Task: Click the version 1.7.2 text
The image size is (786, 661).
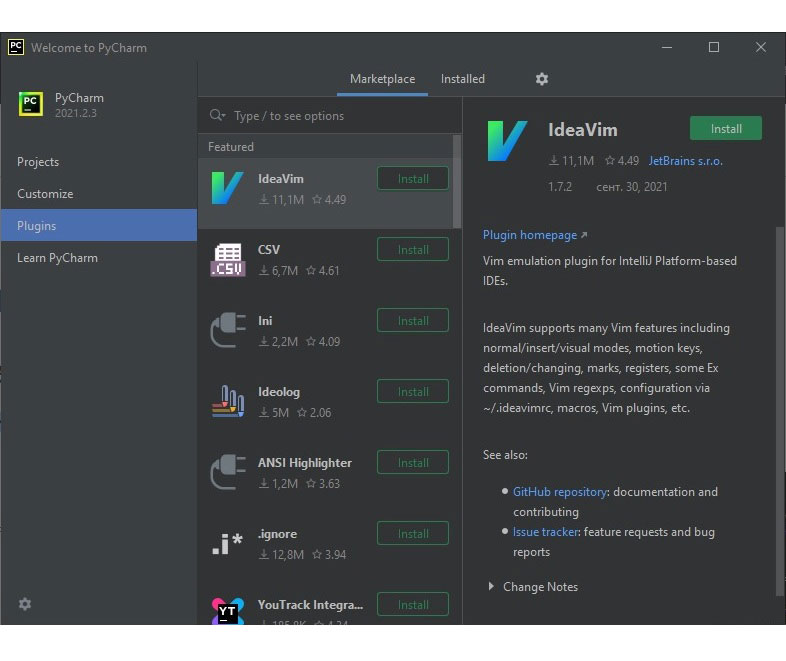Action: [559, 187]
